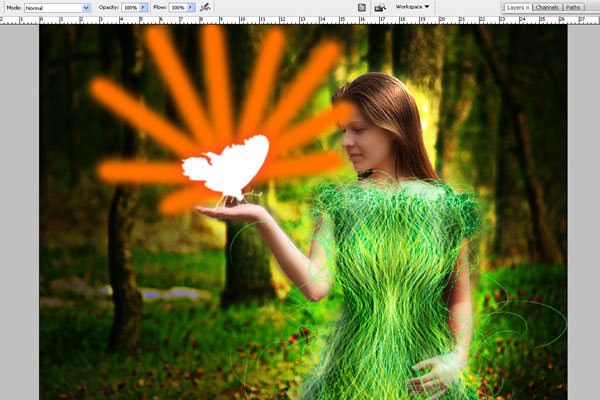Switch to the Layers tab

[514, 7]
